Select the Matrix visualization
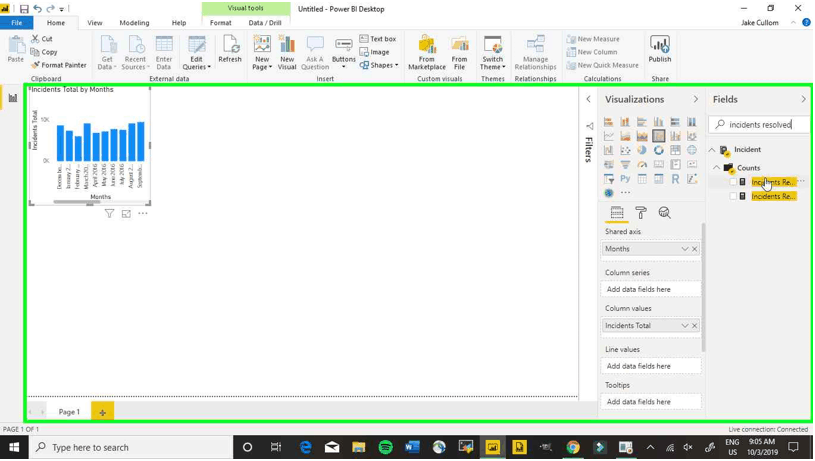The height and width of the screenshot is (461, 815). point(658,179)
